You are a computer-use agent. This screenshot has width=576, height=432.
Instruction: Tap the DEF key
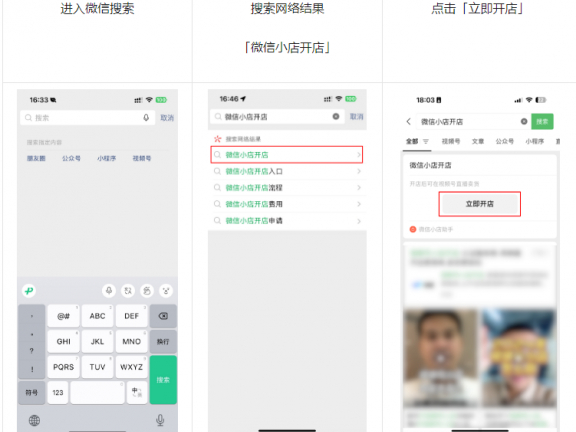132,316
